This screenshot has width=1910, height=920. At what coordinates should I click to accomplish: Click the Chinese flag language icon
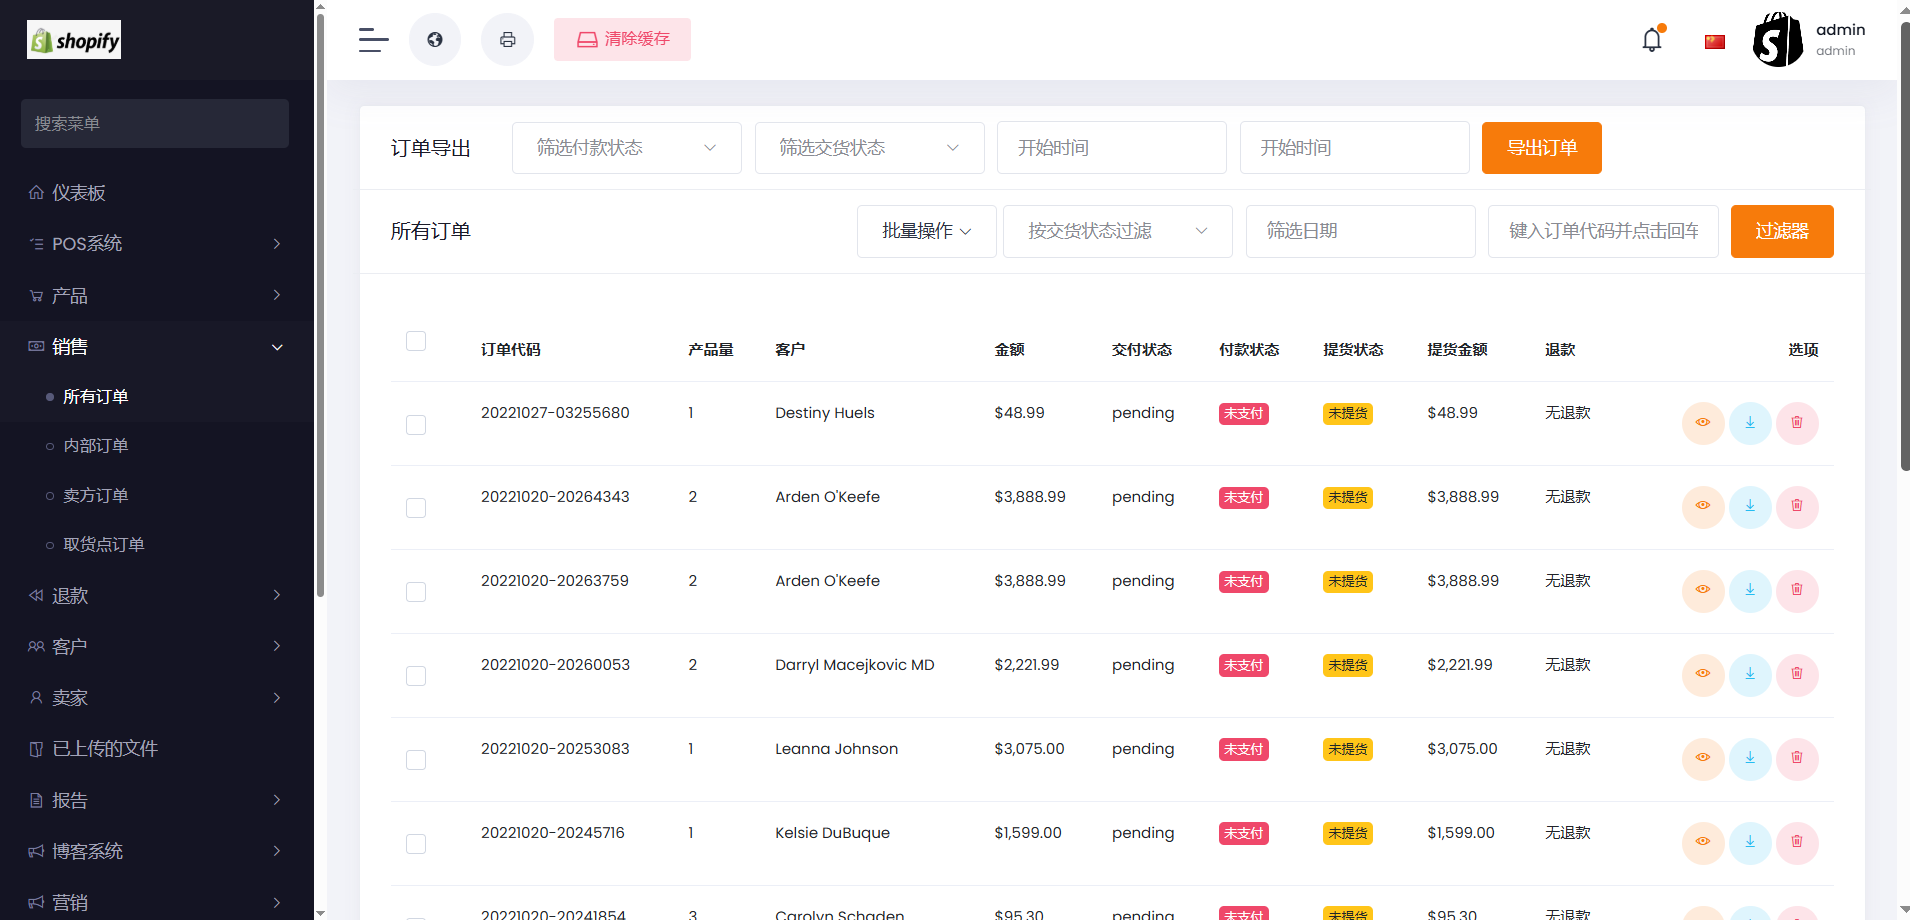tap(1715, 41)
